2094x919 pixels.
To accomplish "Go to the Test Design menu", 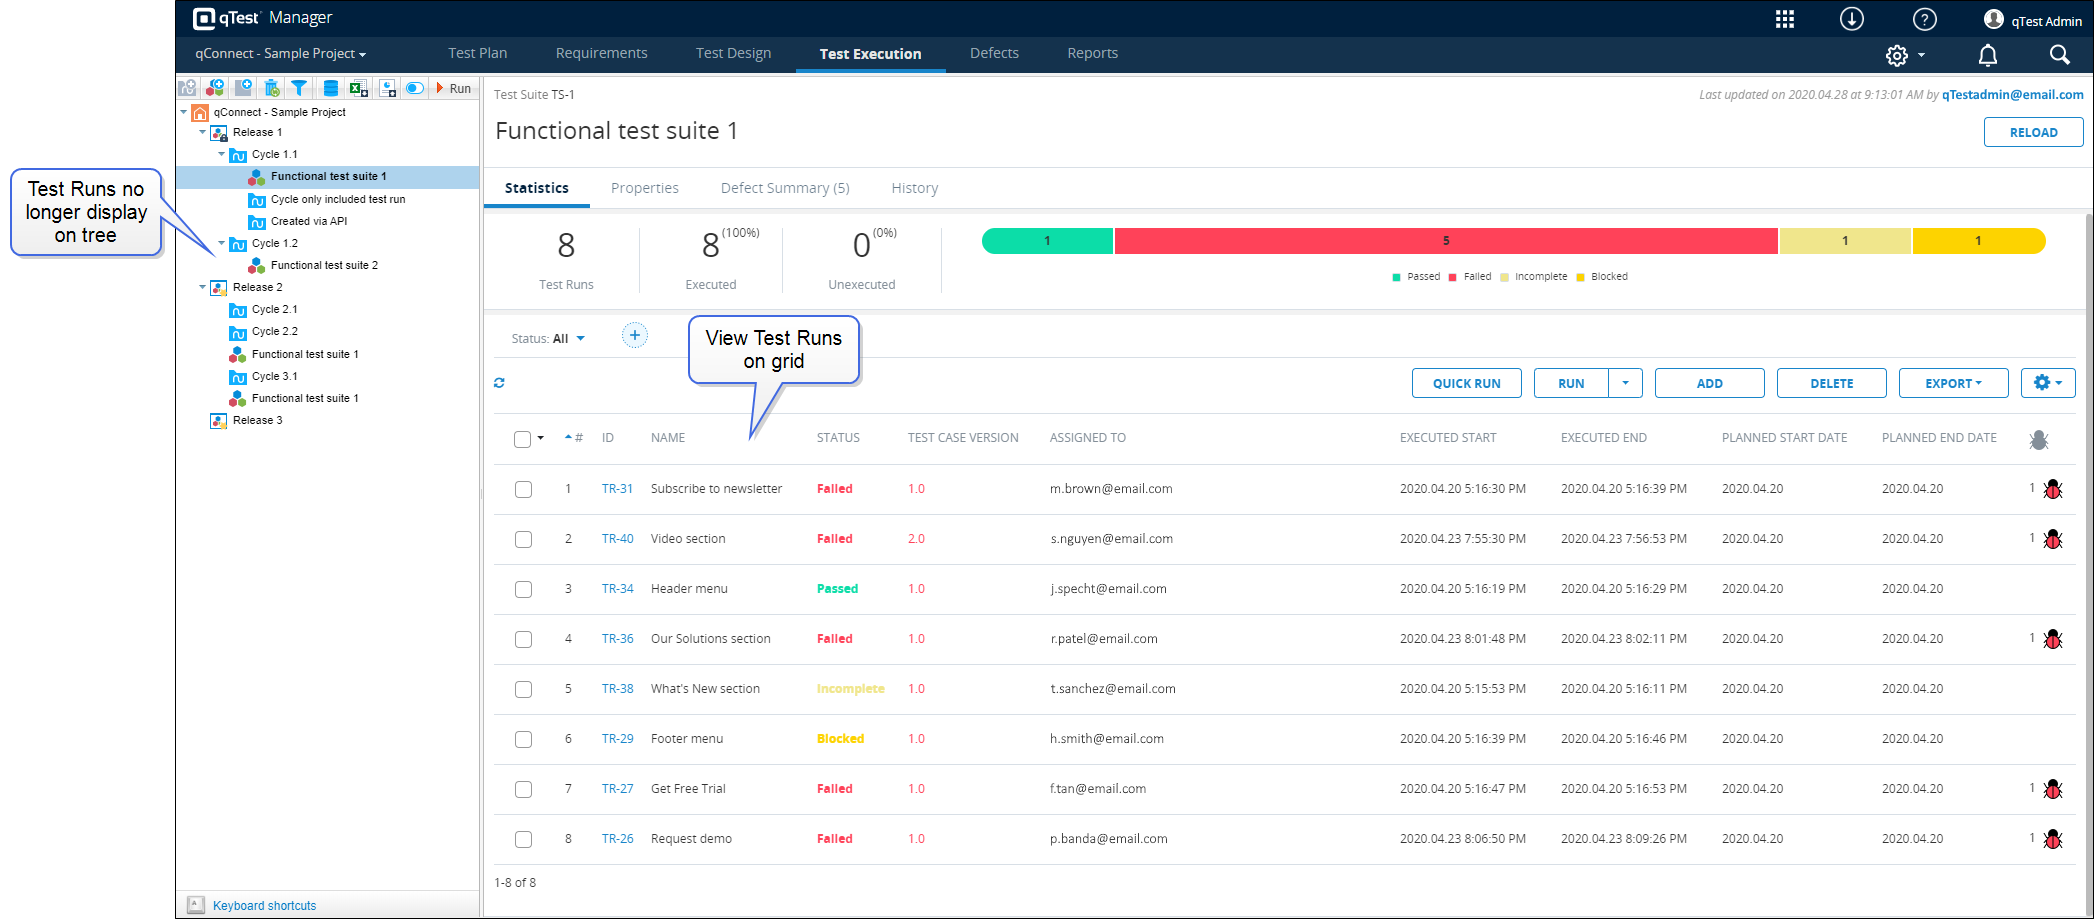I will click(733, 53).
